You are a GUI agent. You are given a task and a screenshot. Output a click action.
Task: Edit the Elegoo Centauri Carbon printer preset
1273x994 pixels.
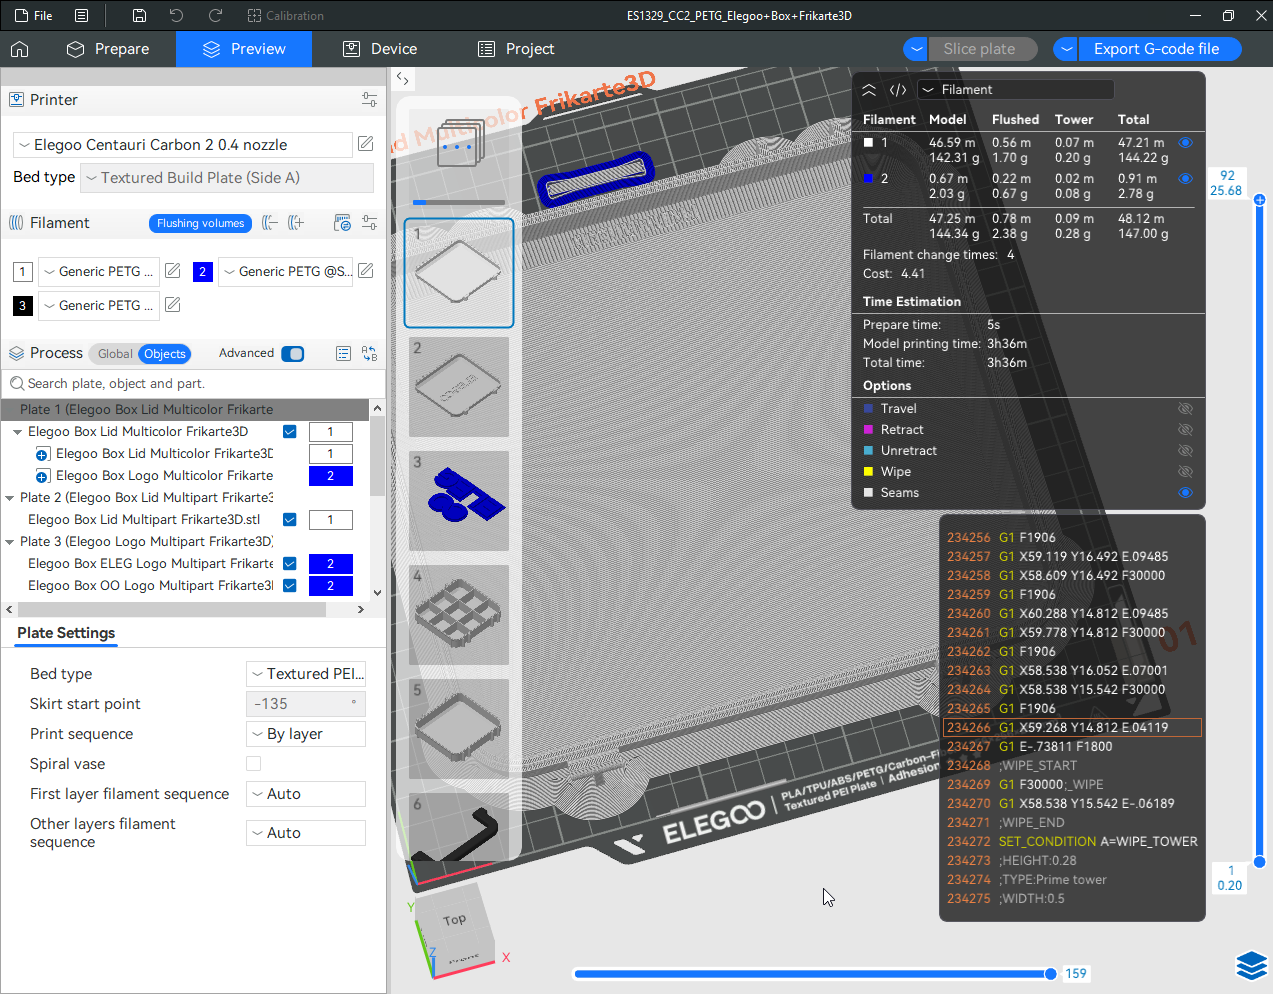pos(366,144)
